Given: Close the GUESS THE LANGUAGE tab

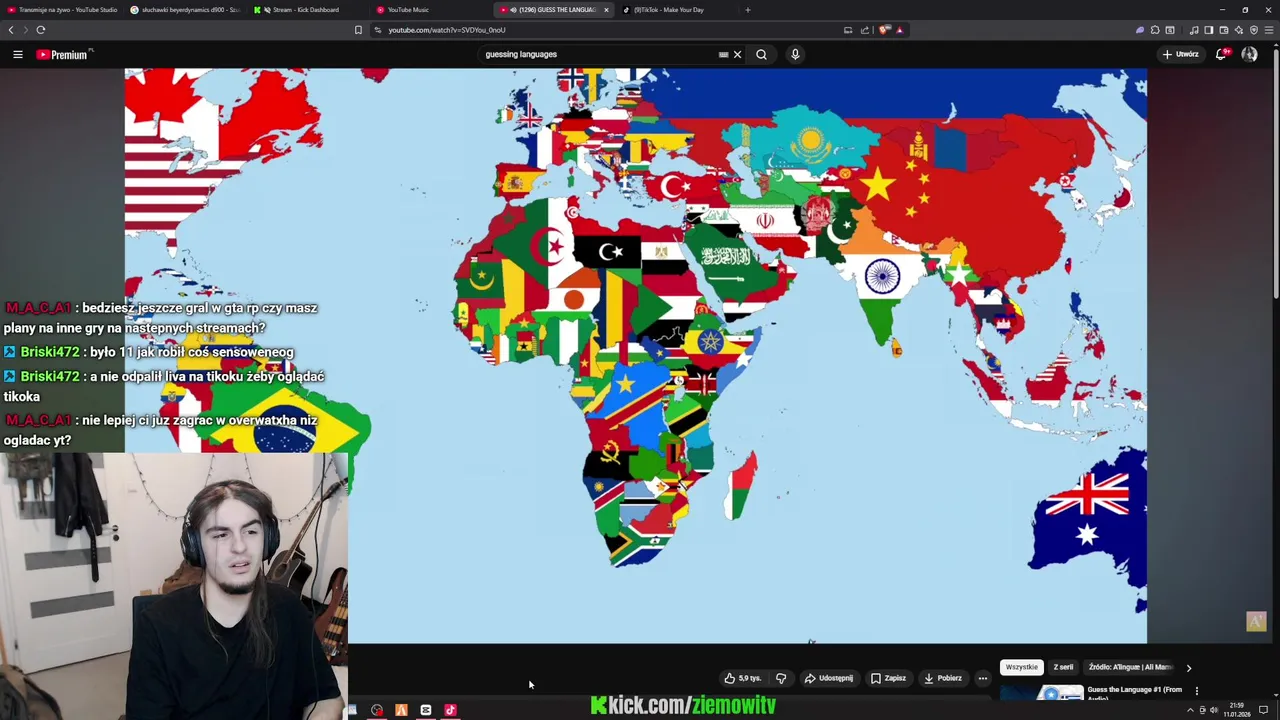Looking at the screenshot, I should click(605, 10).
